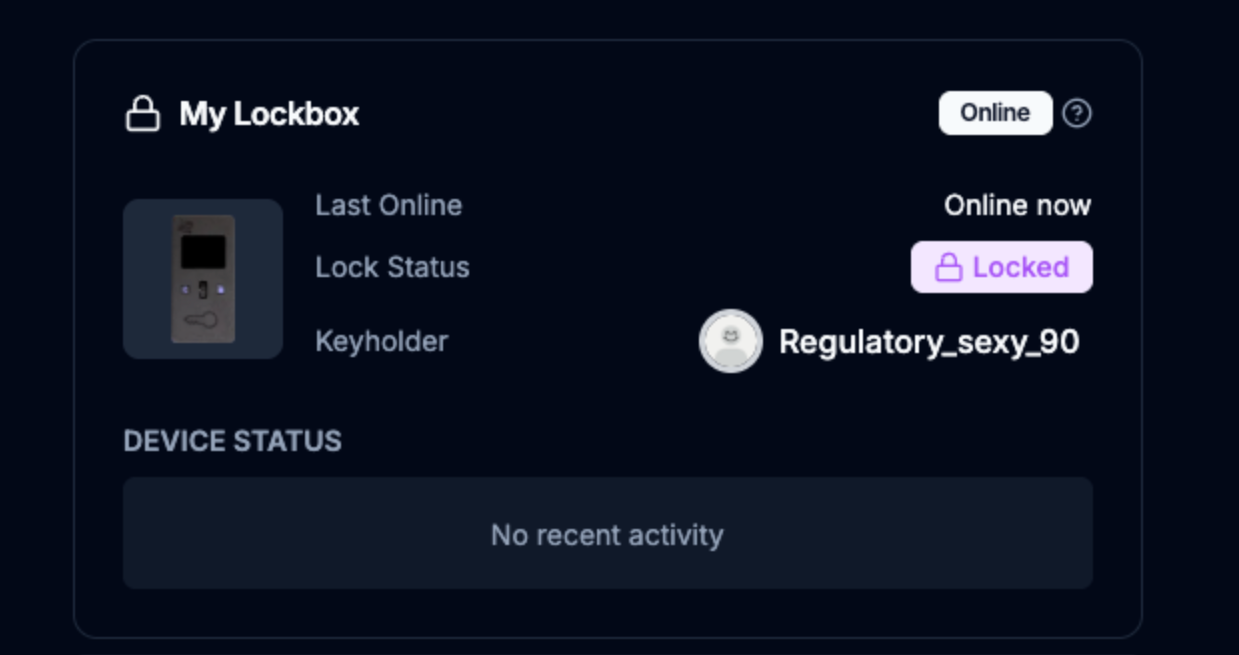
Task: Click the Last Online label
Action: [x=388, y=205]
